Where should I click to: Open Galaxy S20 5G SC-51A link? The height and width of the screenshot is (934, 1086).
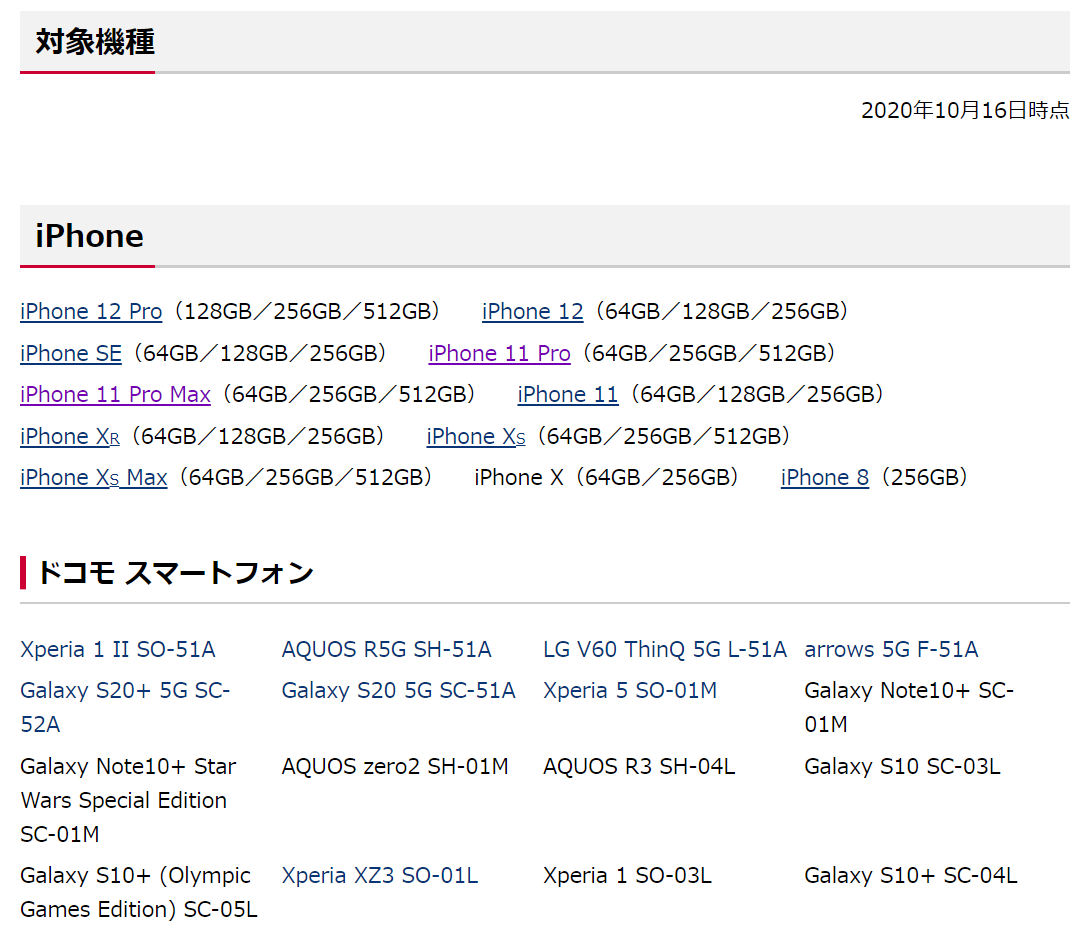coord(399,690)
